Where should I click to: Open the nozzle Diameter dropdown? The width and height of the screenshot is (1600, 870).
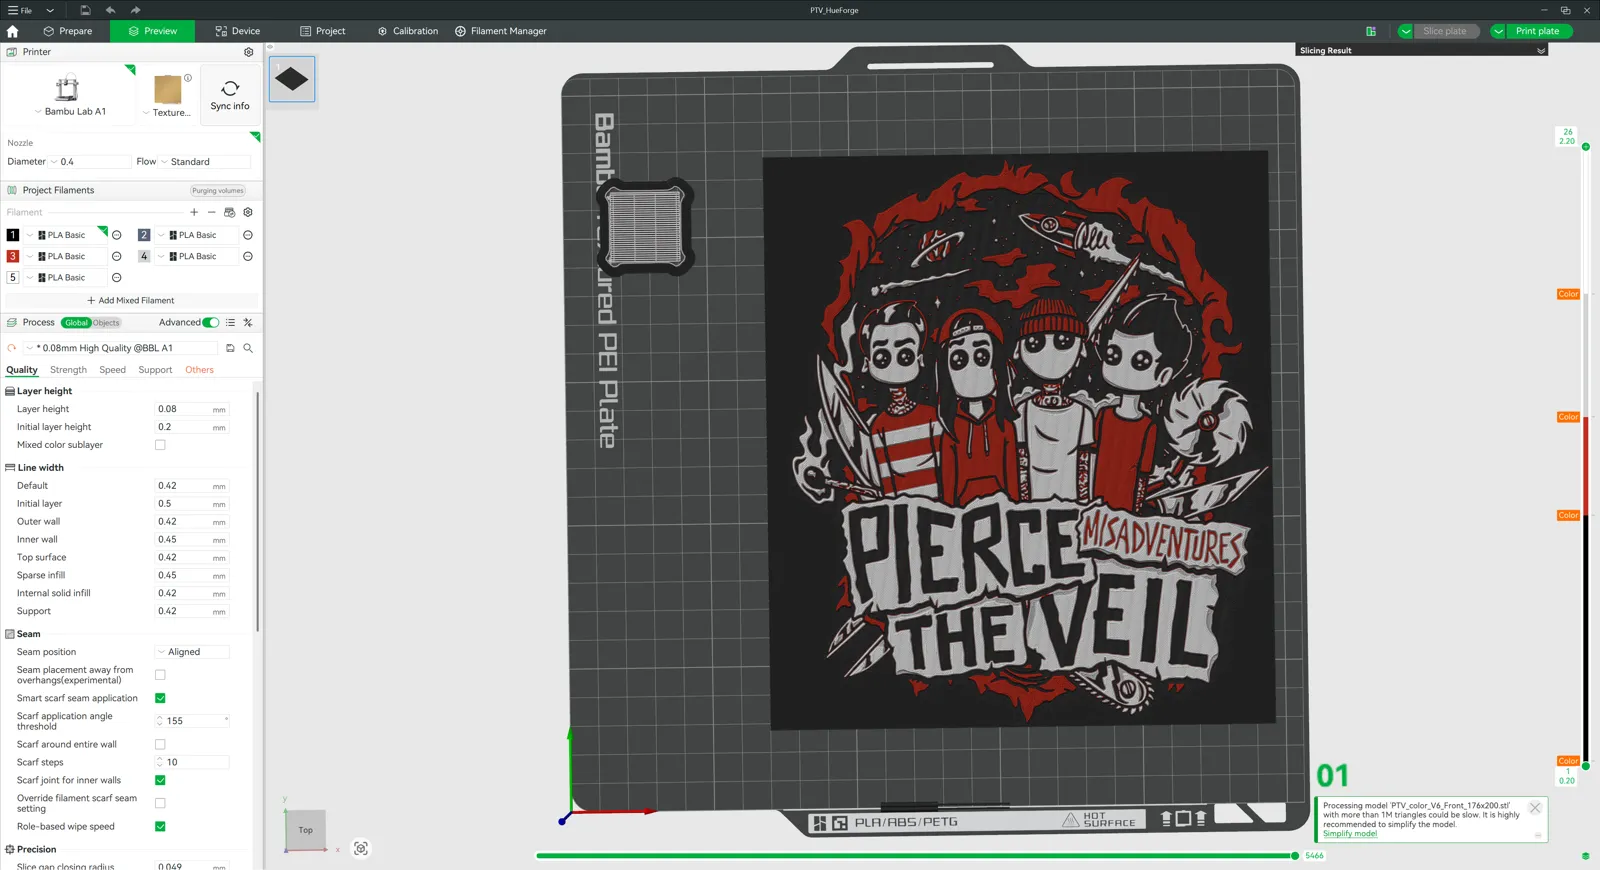(x=90, y=162)
